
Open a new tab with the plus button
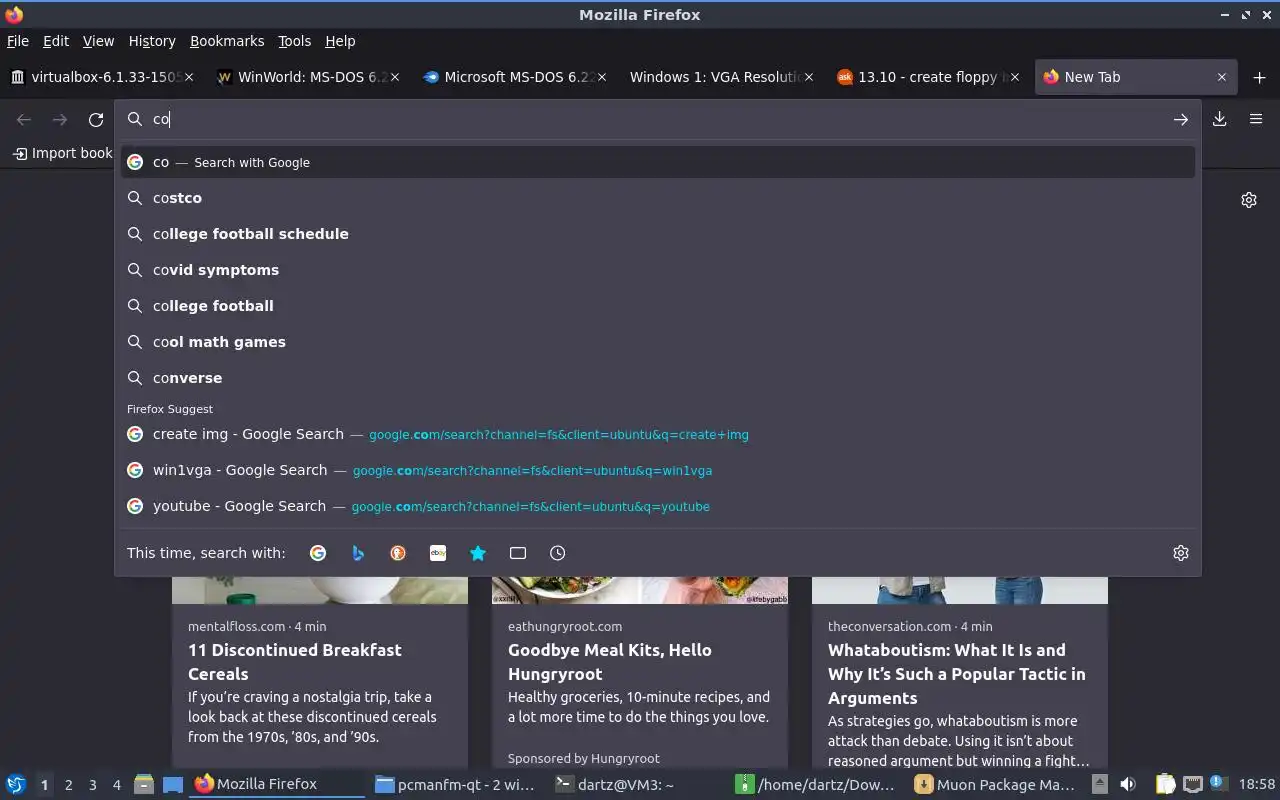[1259, 77]
